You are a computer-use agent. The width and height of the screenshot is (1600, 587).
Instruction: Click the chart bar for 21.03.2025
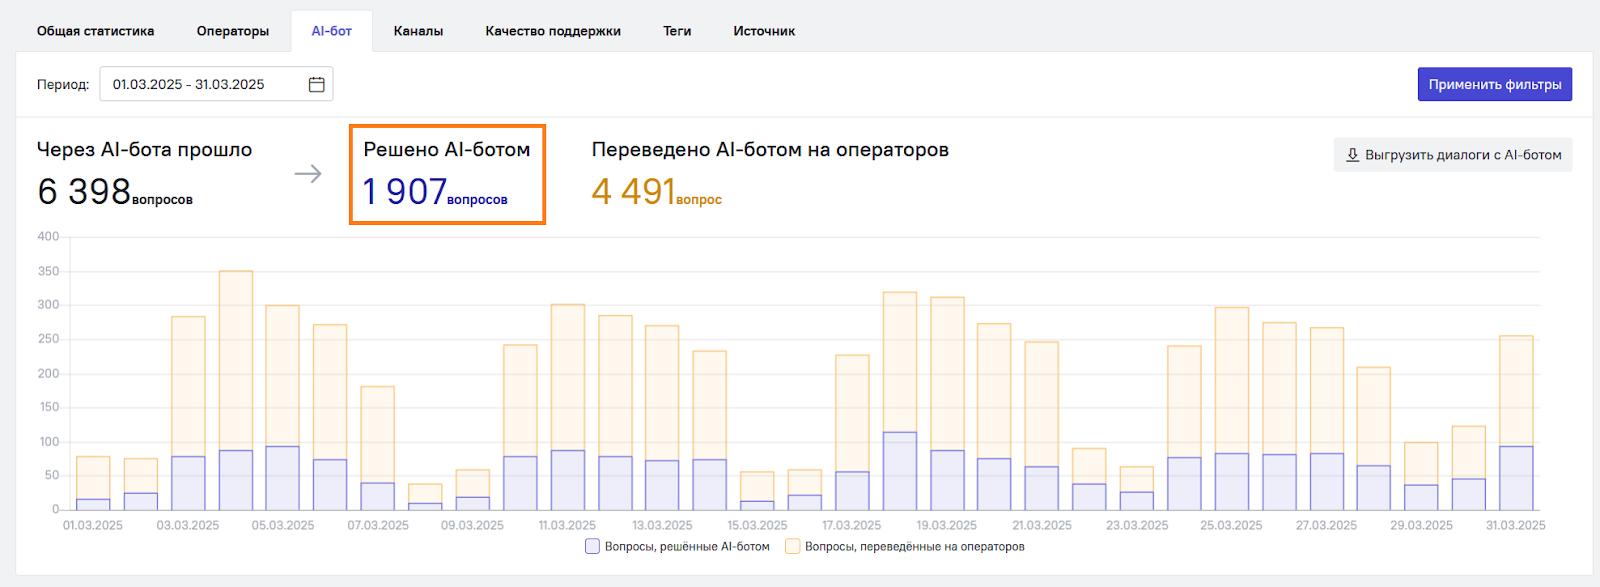tap(1042, 426)
